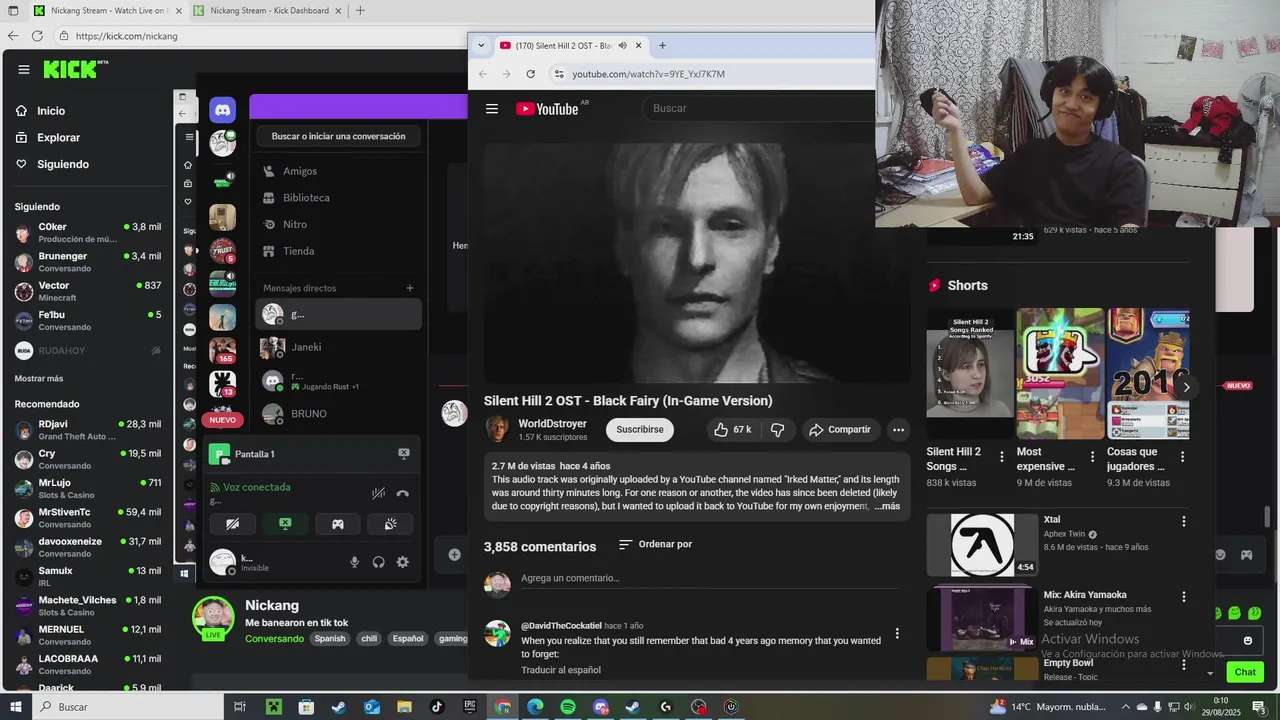Viewport: 1280px width, 720px height.
Task: Open options for the Xtal video
Action: click(1184, 521)
